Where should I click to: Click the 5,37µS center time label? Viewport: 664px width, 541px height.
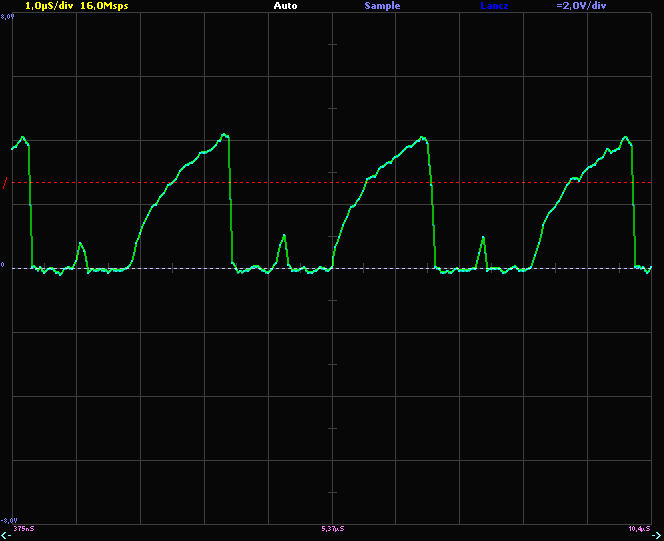[332, 527]
